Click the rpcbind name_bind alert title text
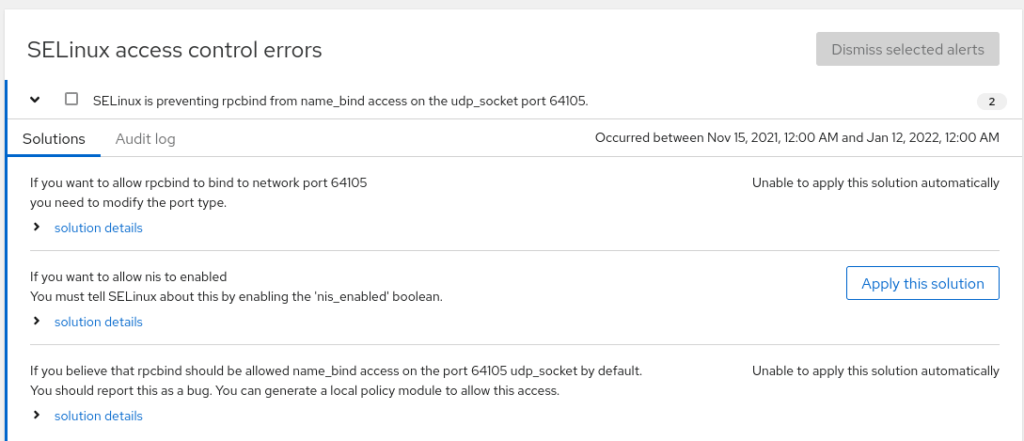The width and height of the screenshot is (1024, 441). pyautogui.click(x=340, y=101)
